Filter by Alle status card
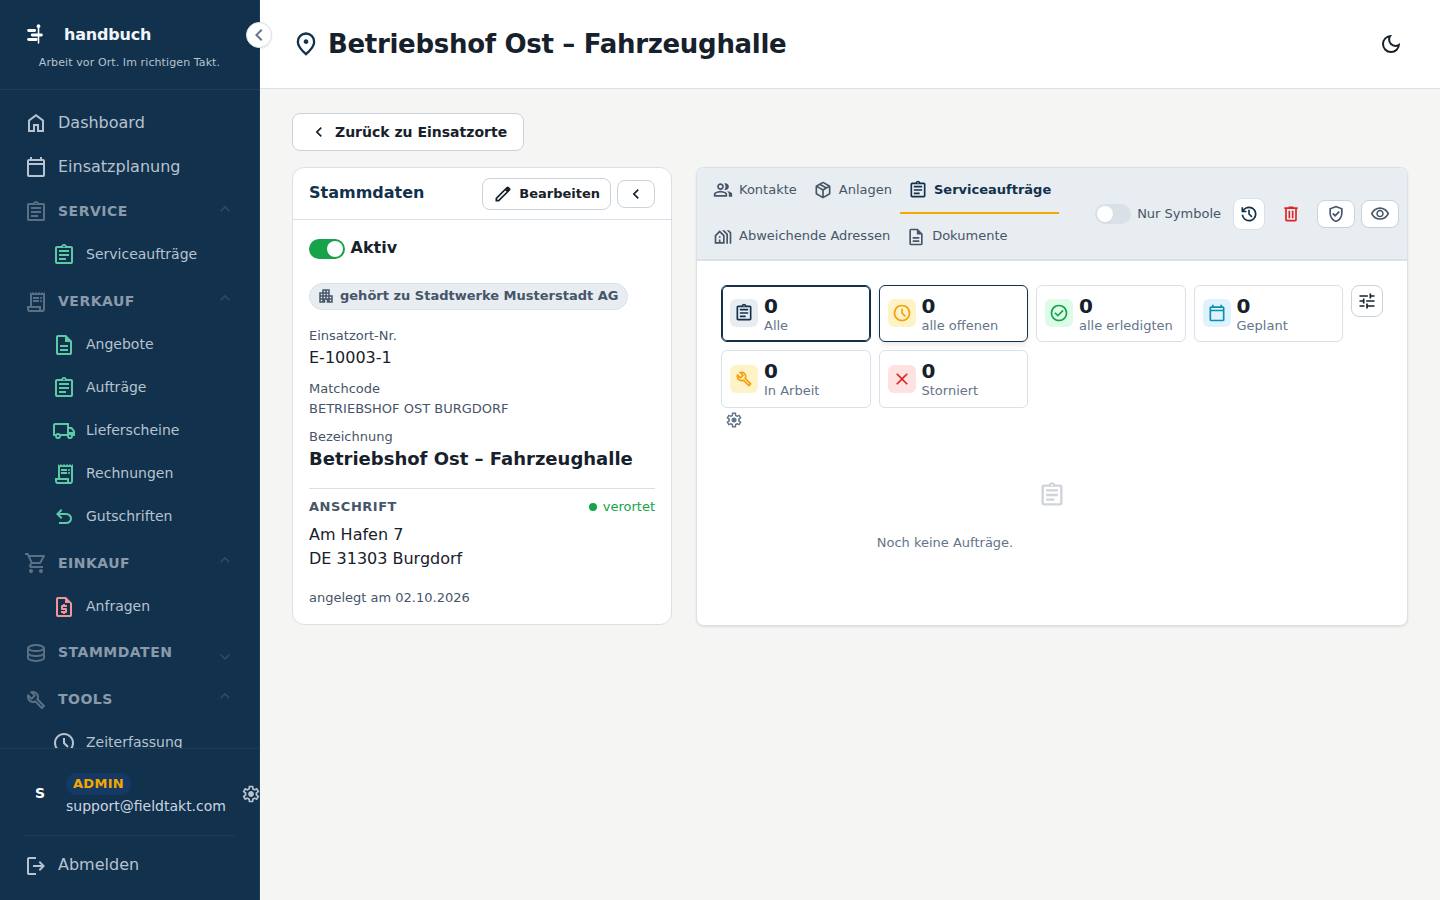Image resolution: width=1440 pixels, height=900 pixels. coord(796,314)
